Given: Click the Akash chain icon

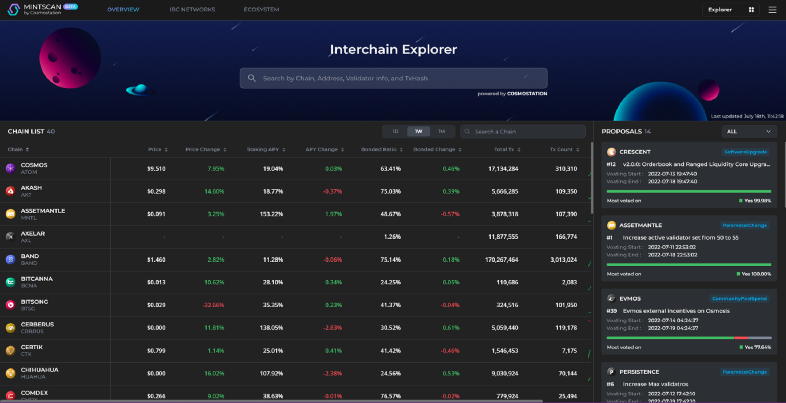Looking at the screenshot, I should click(11, 191).
